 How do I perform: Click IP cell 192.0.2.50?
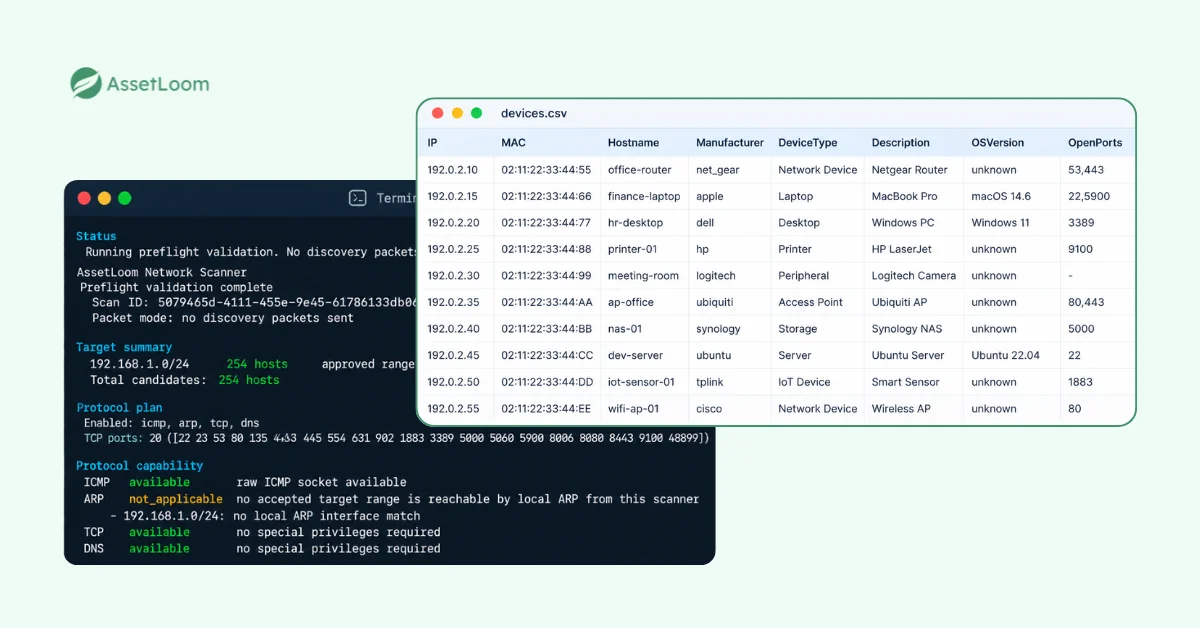(453, 382)
